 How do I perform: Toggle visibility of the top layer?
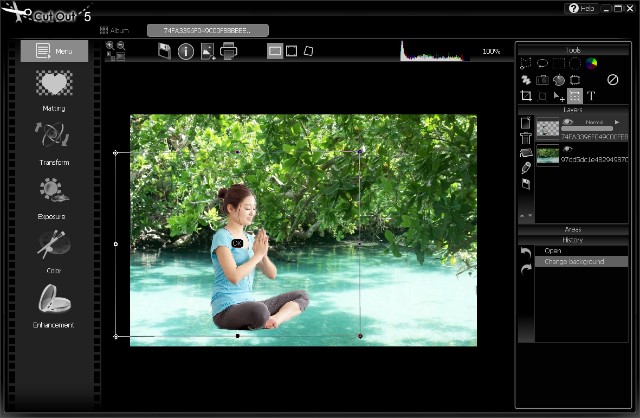[567, 121]
